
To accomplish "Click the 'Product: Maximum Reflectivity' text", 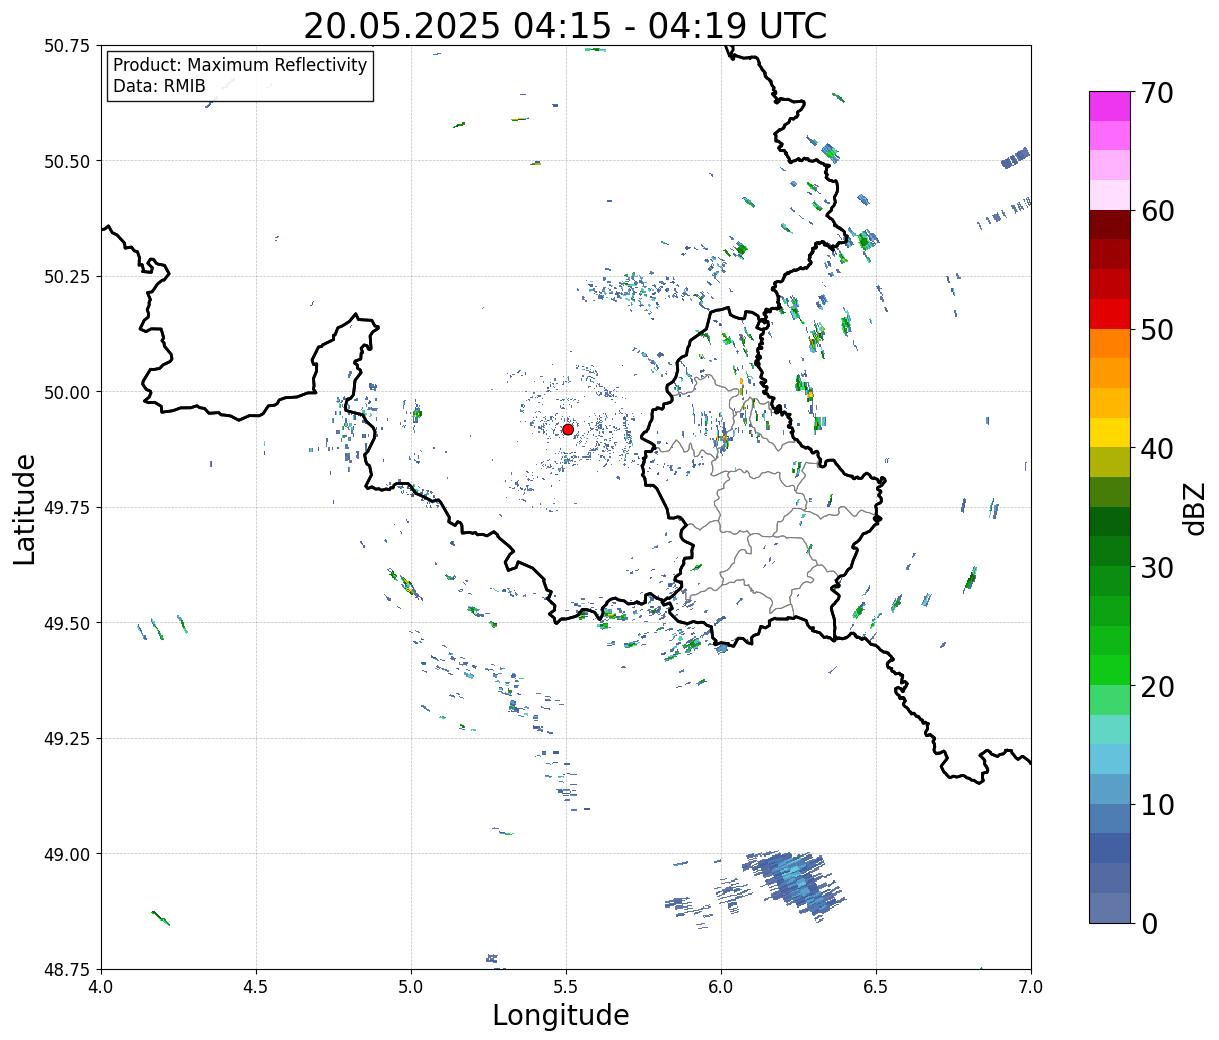I will point(240,65).
